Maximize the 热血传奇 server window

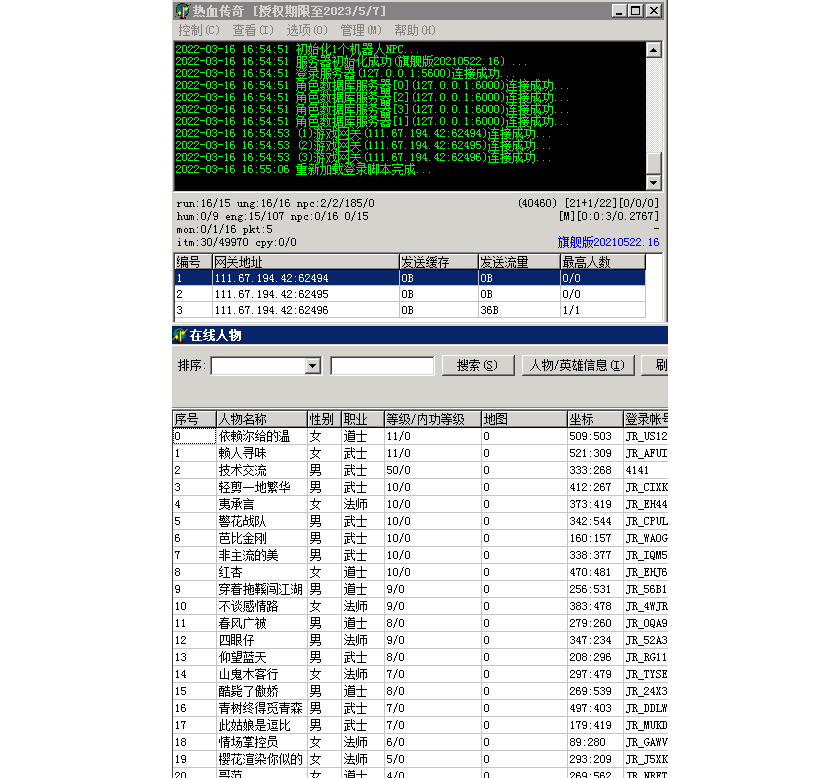[634, 11]
